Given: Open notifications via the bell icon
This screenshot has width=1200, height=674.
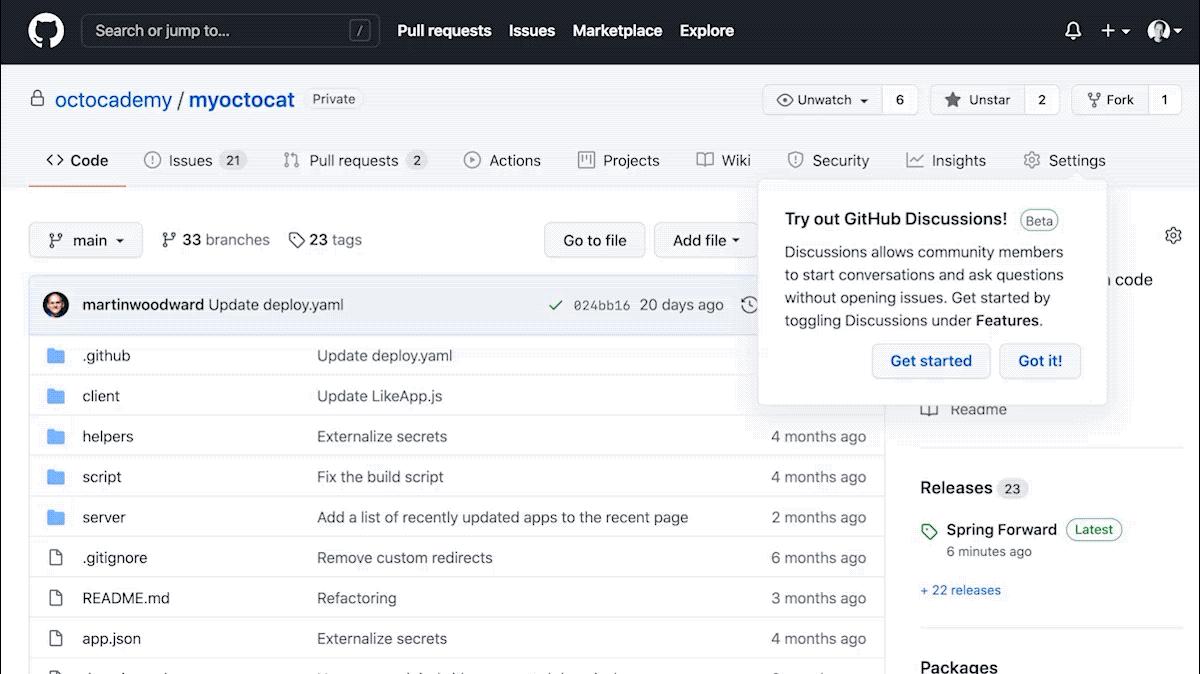Looking at the screenshot, I should [1072, 31].
